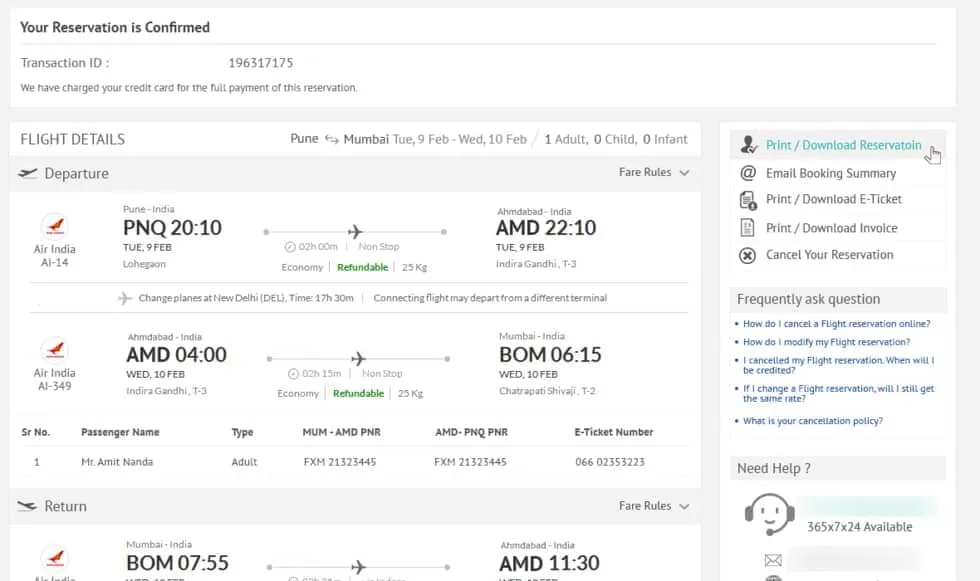Click passenger name Mr. Amit Nanda

[x=117, y=462]
